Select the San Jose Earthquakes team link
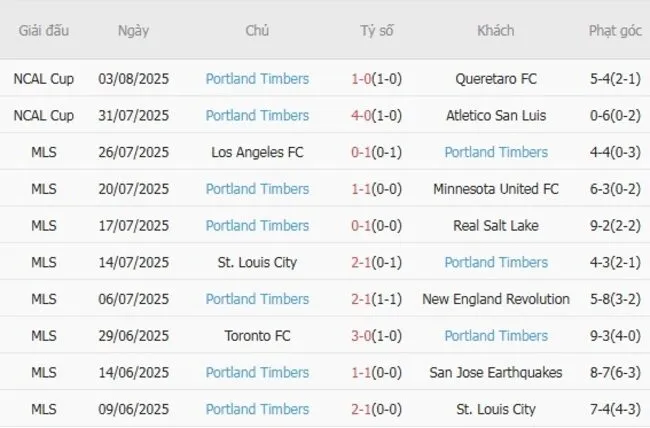The width and height of the screenshot is (650, 428). pos(496,372)
